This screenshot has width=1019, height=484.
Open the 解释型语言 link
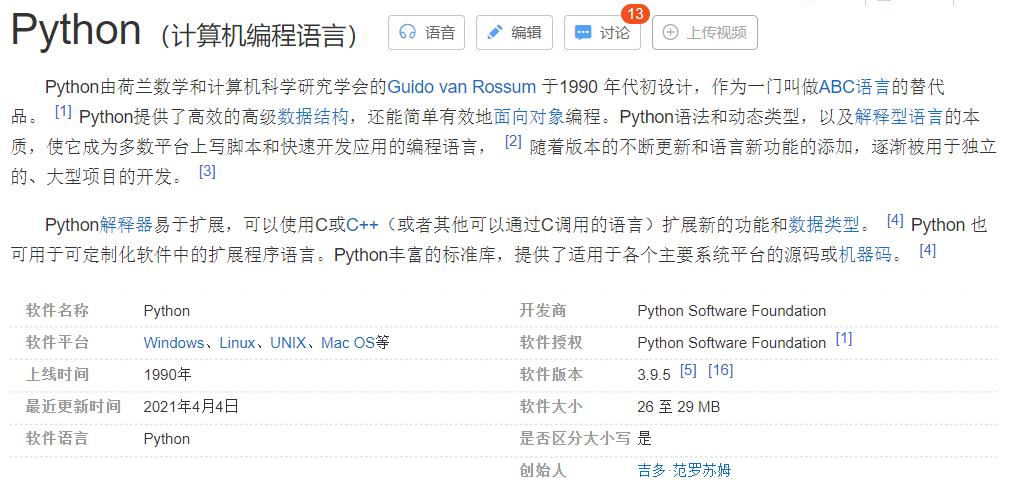click(899, 117)
